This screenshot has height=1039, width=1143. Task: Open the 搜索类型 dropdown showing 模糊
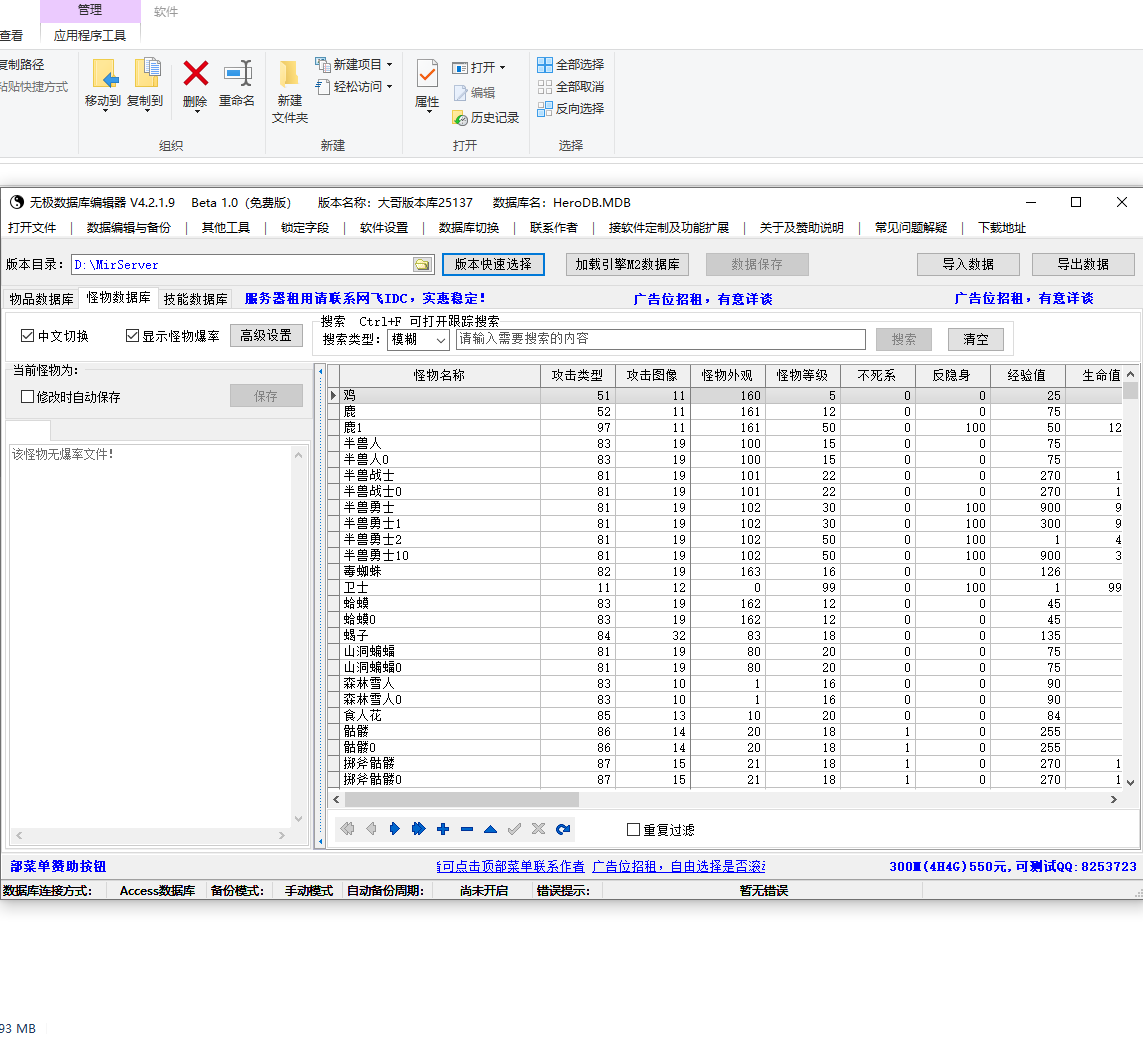coord(418,340)
